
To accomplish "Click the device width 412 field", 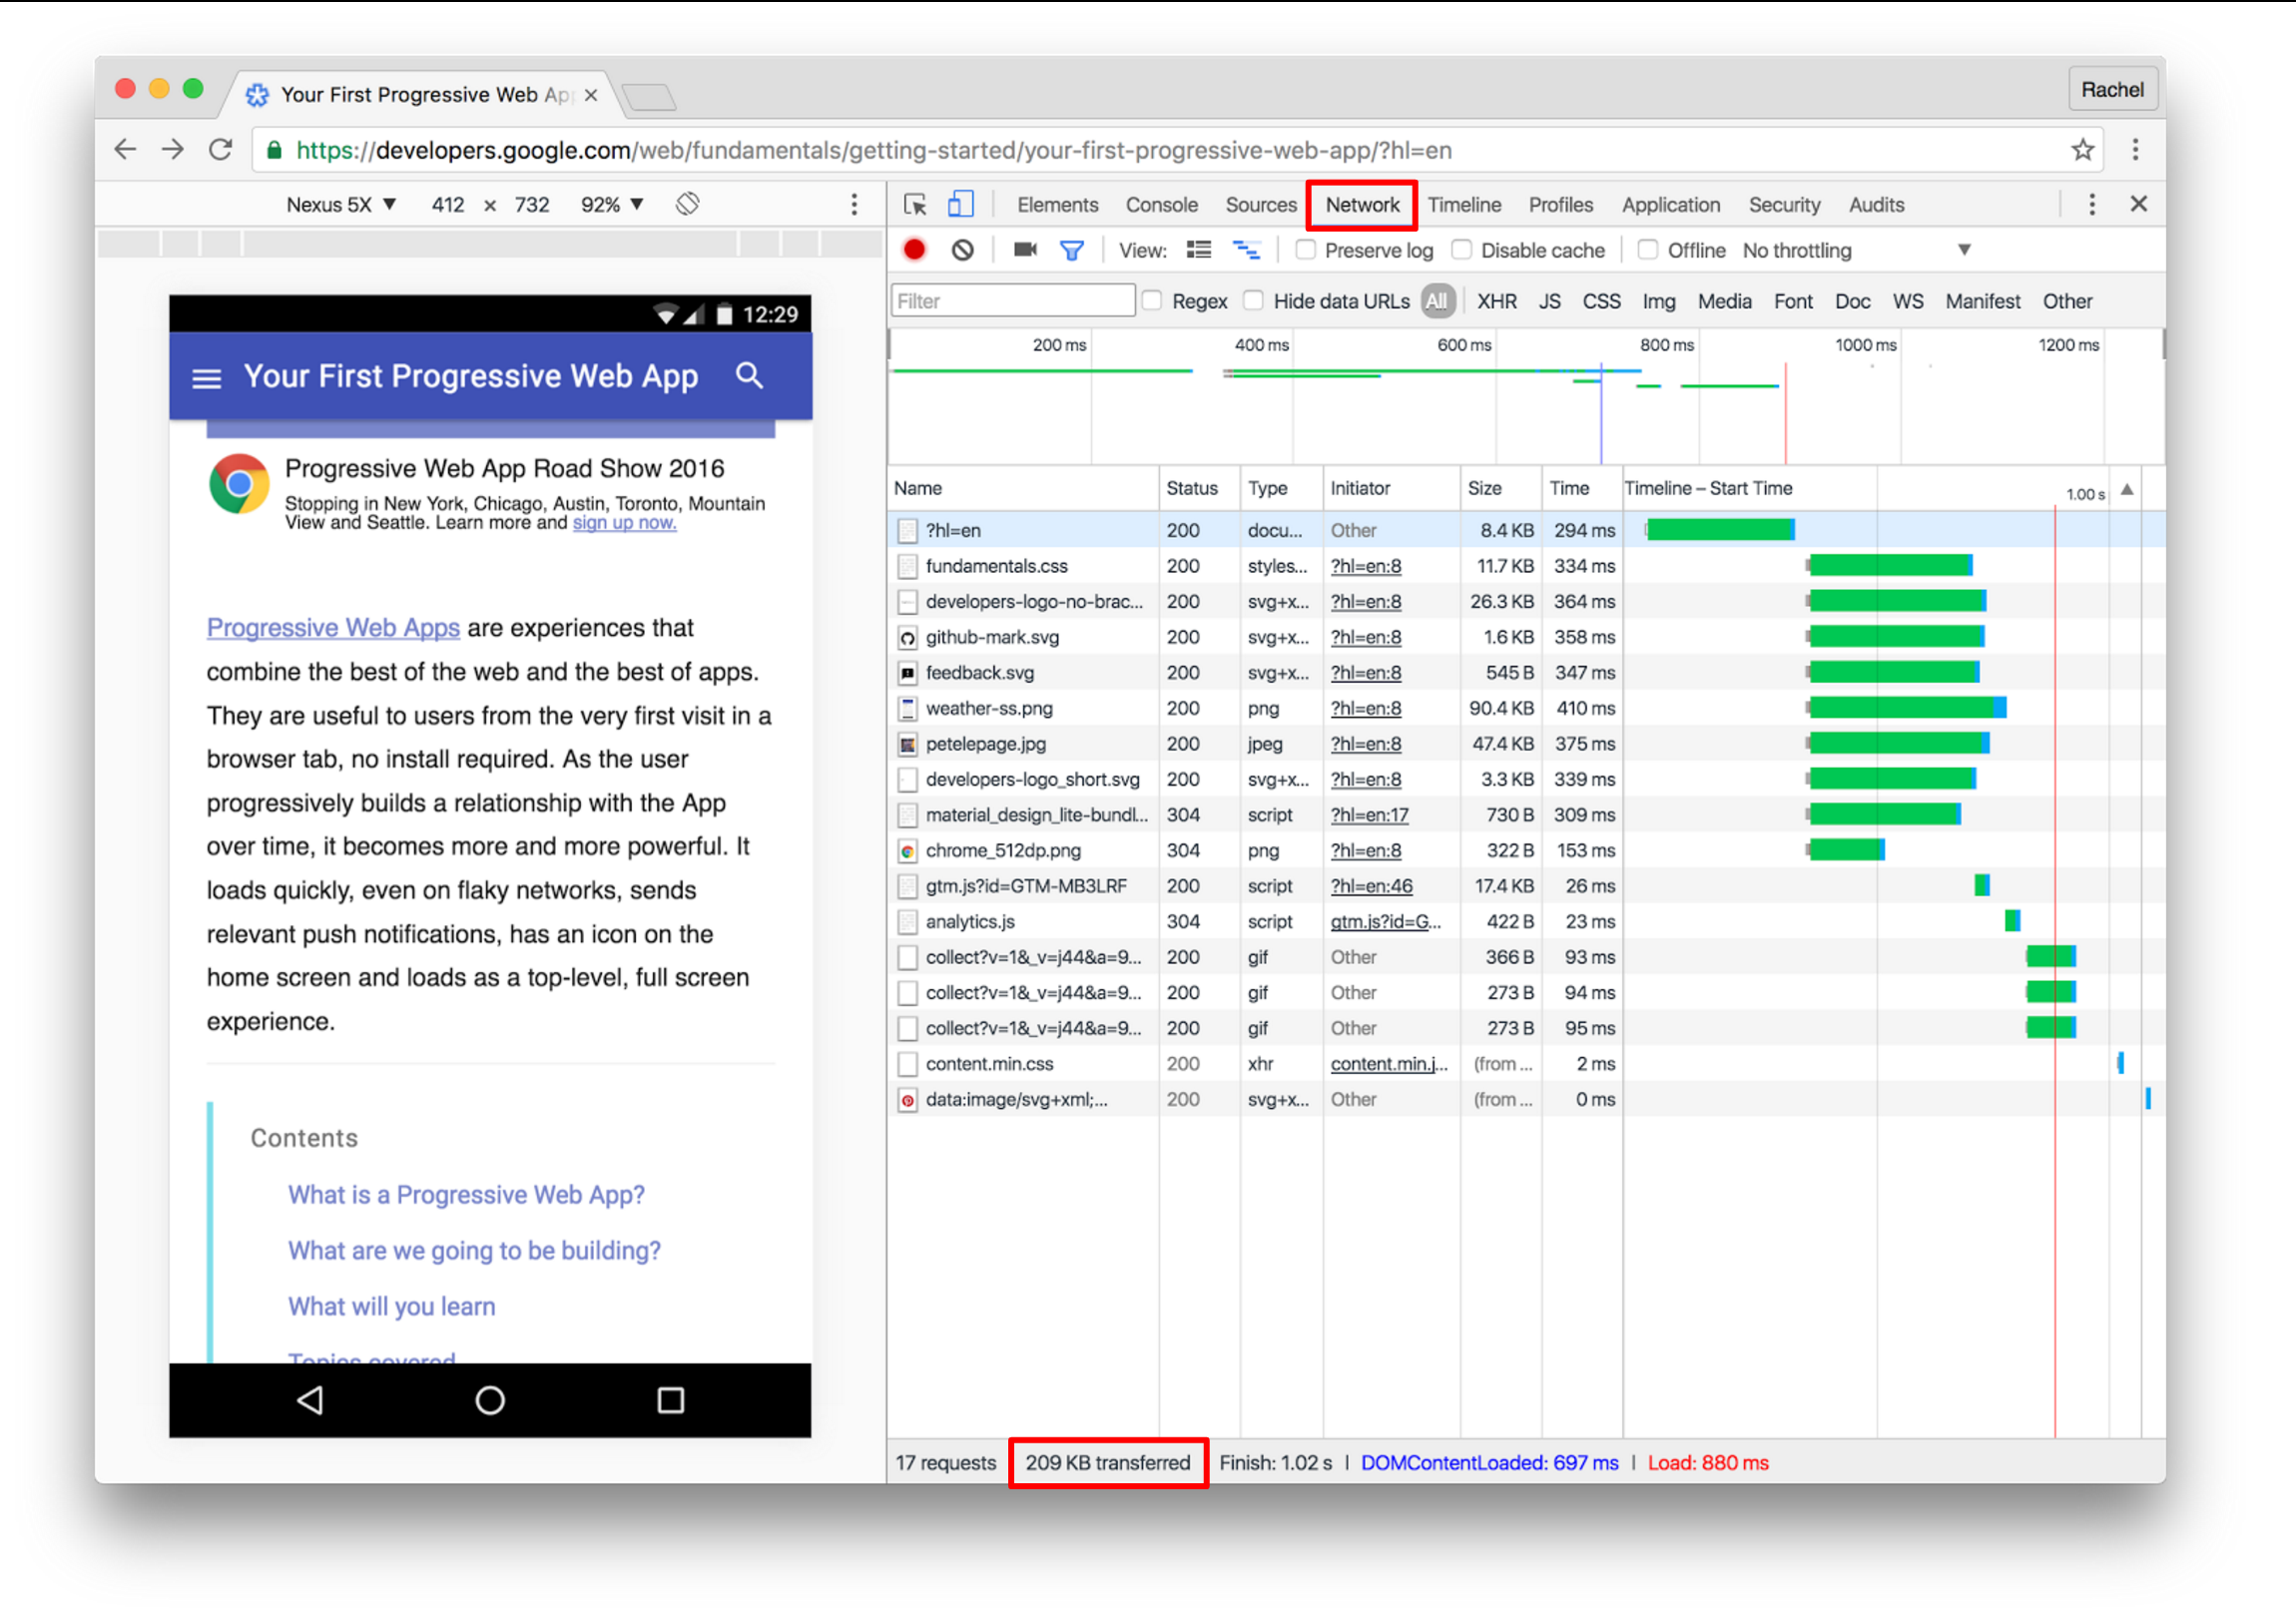I will pos(447,204).
